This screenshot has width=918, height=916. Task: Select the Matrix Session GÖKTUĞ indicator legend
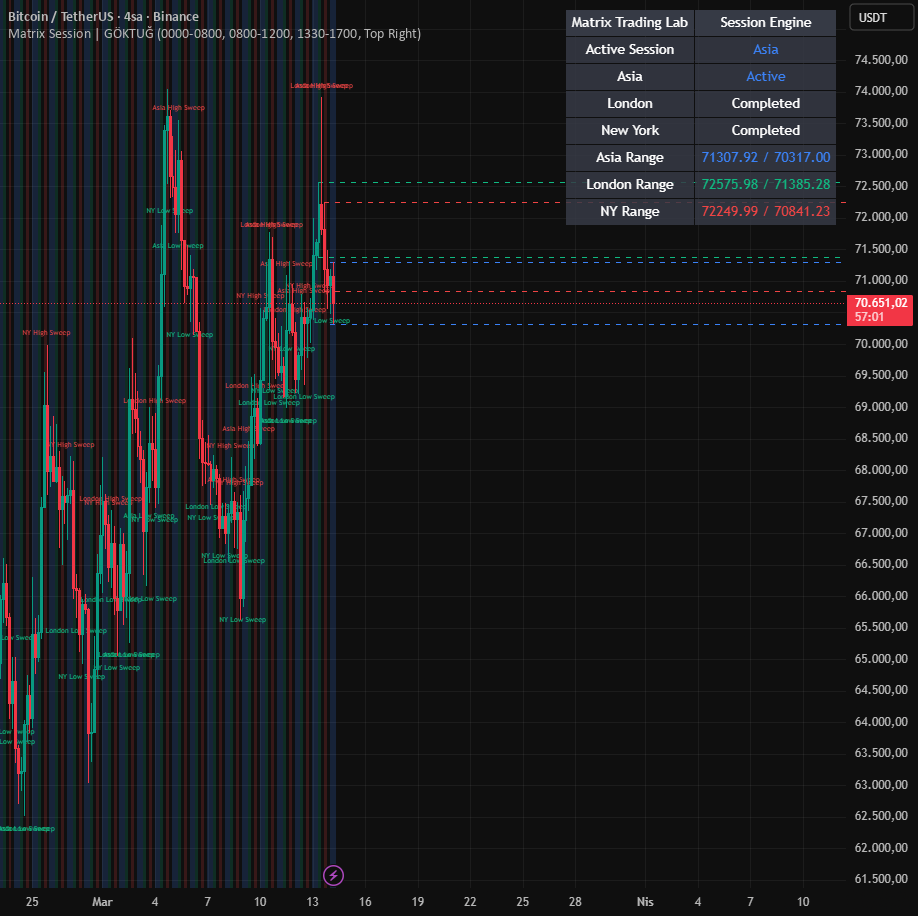[x=214, y=33]
